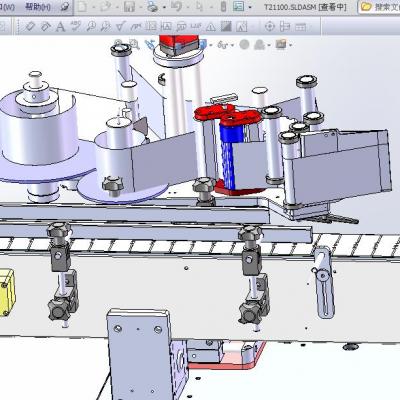The width and height of the screenshot is (400, 400).
Task: Select the Center Mark crosshair tool
Action: (x=270, y=26)
